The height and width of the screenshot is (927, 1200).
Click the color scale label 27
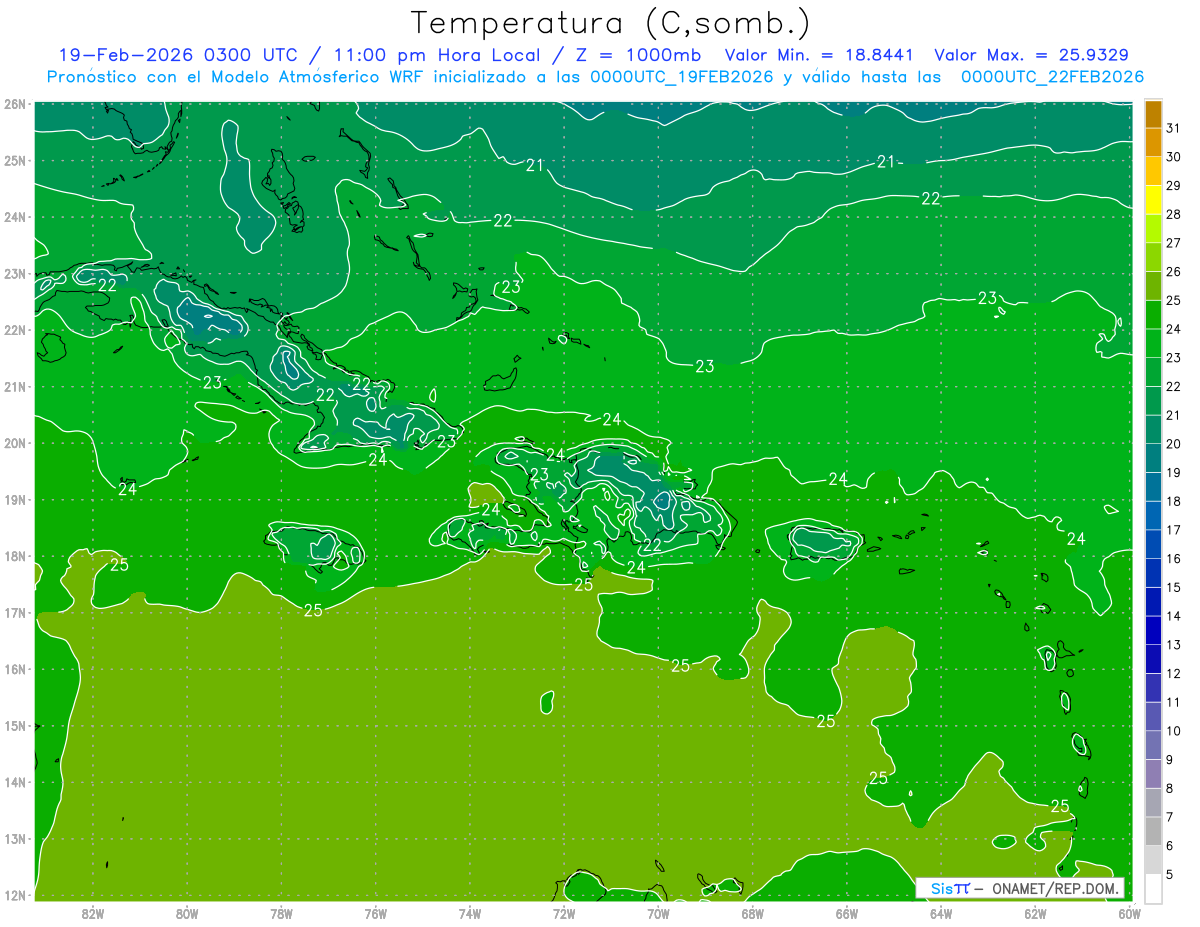(x=1173, y=243)
